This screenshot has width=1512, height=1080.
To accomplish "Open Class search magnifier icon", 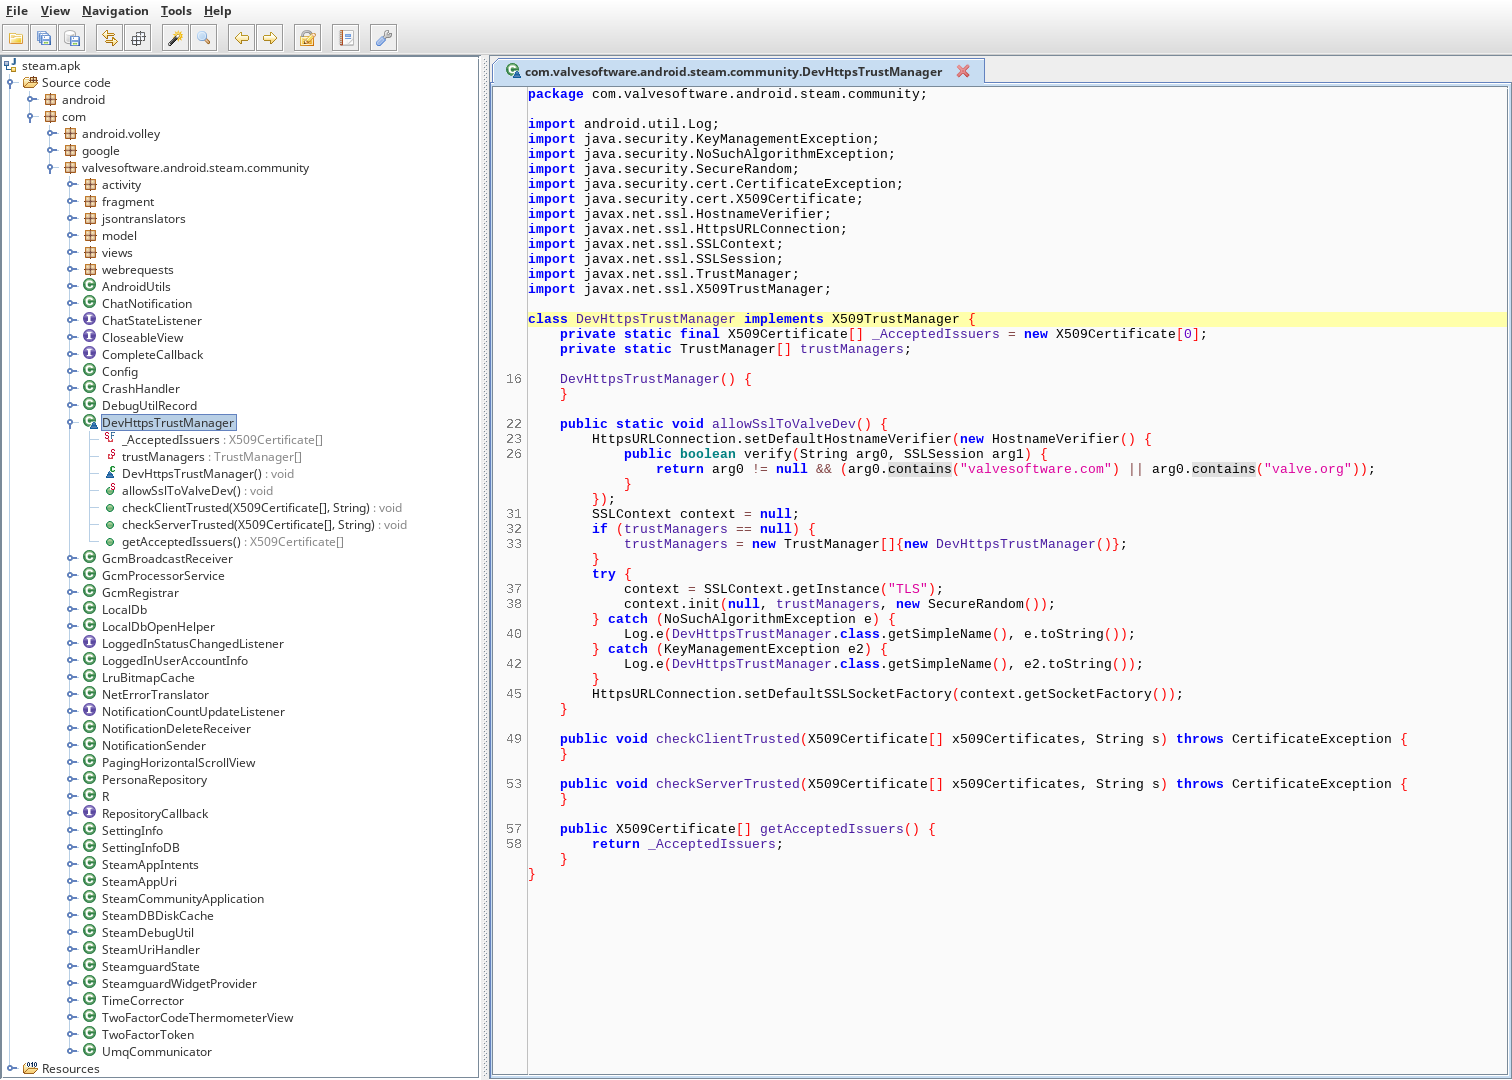I will click(204, 38).
